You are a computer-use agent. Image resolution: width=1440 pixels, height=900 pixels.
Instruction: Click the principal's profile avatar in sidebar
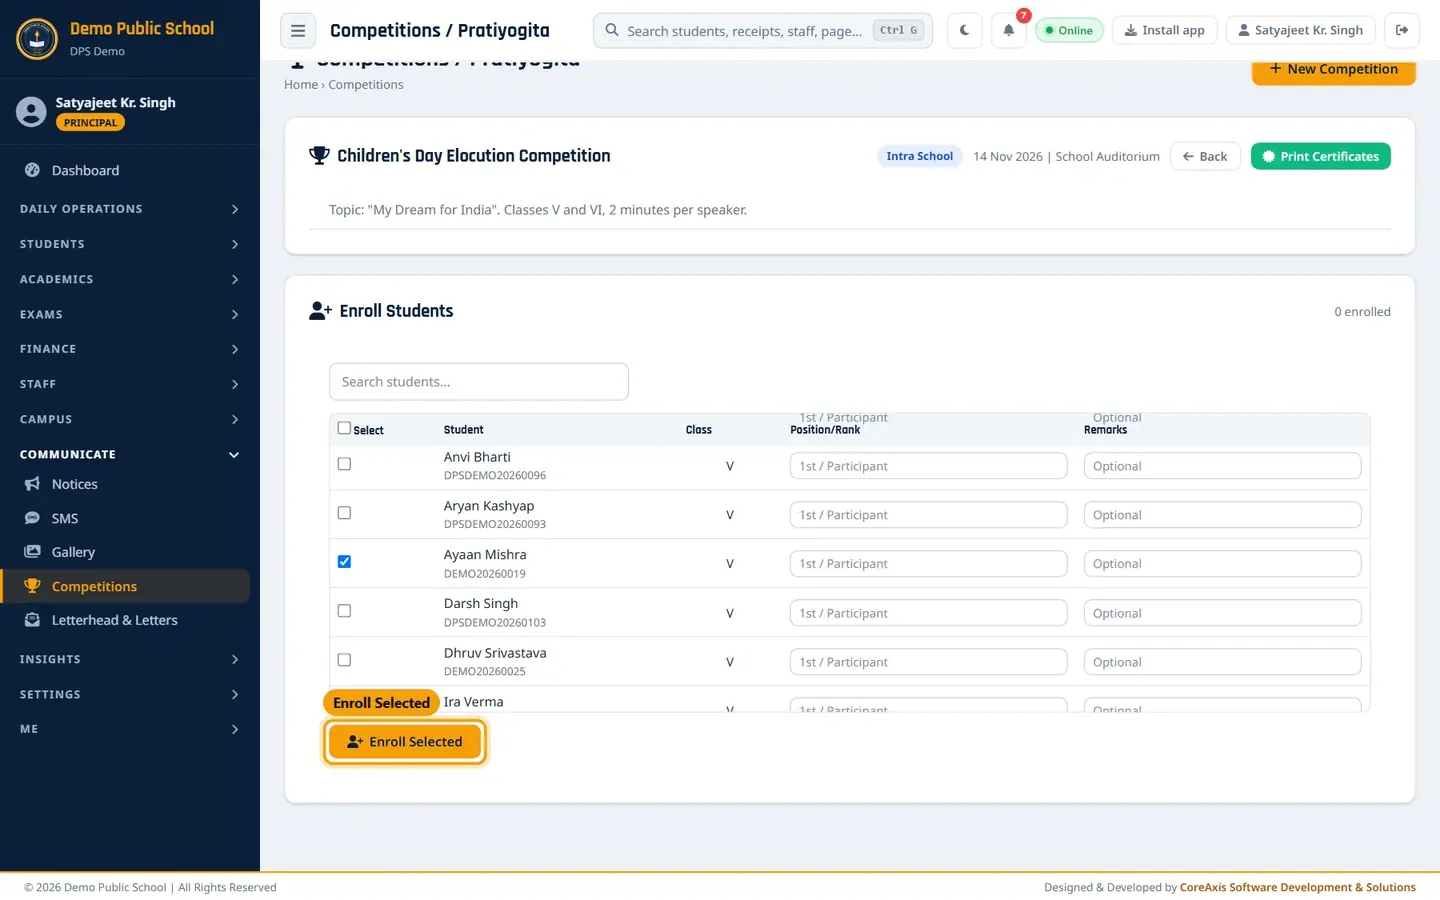coord(31,112)
